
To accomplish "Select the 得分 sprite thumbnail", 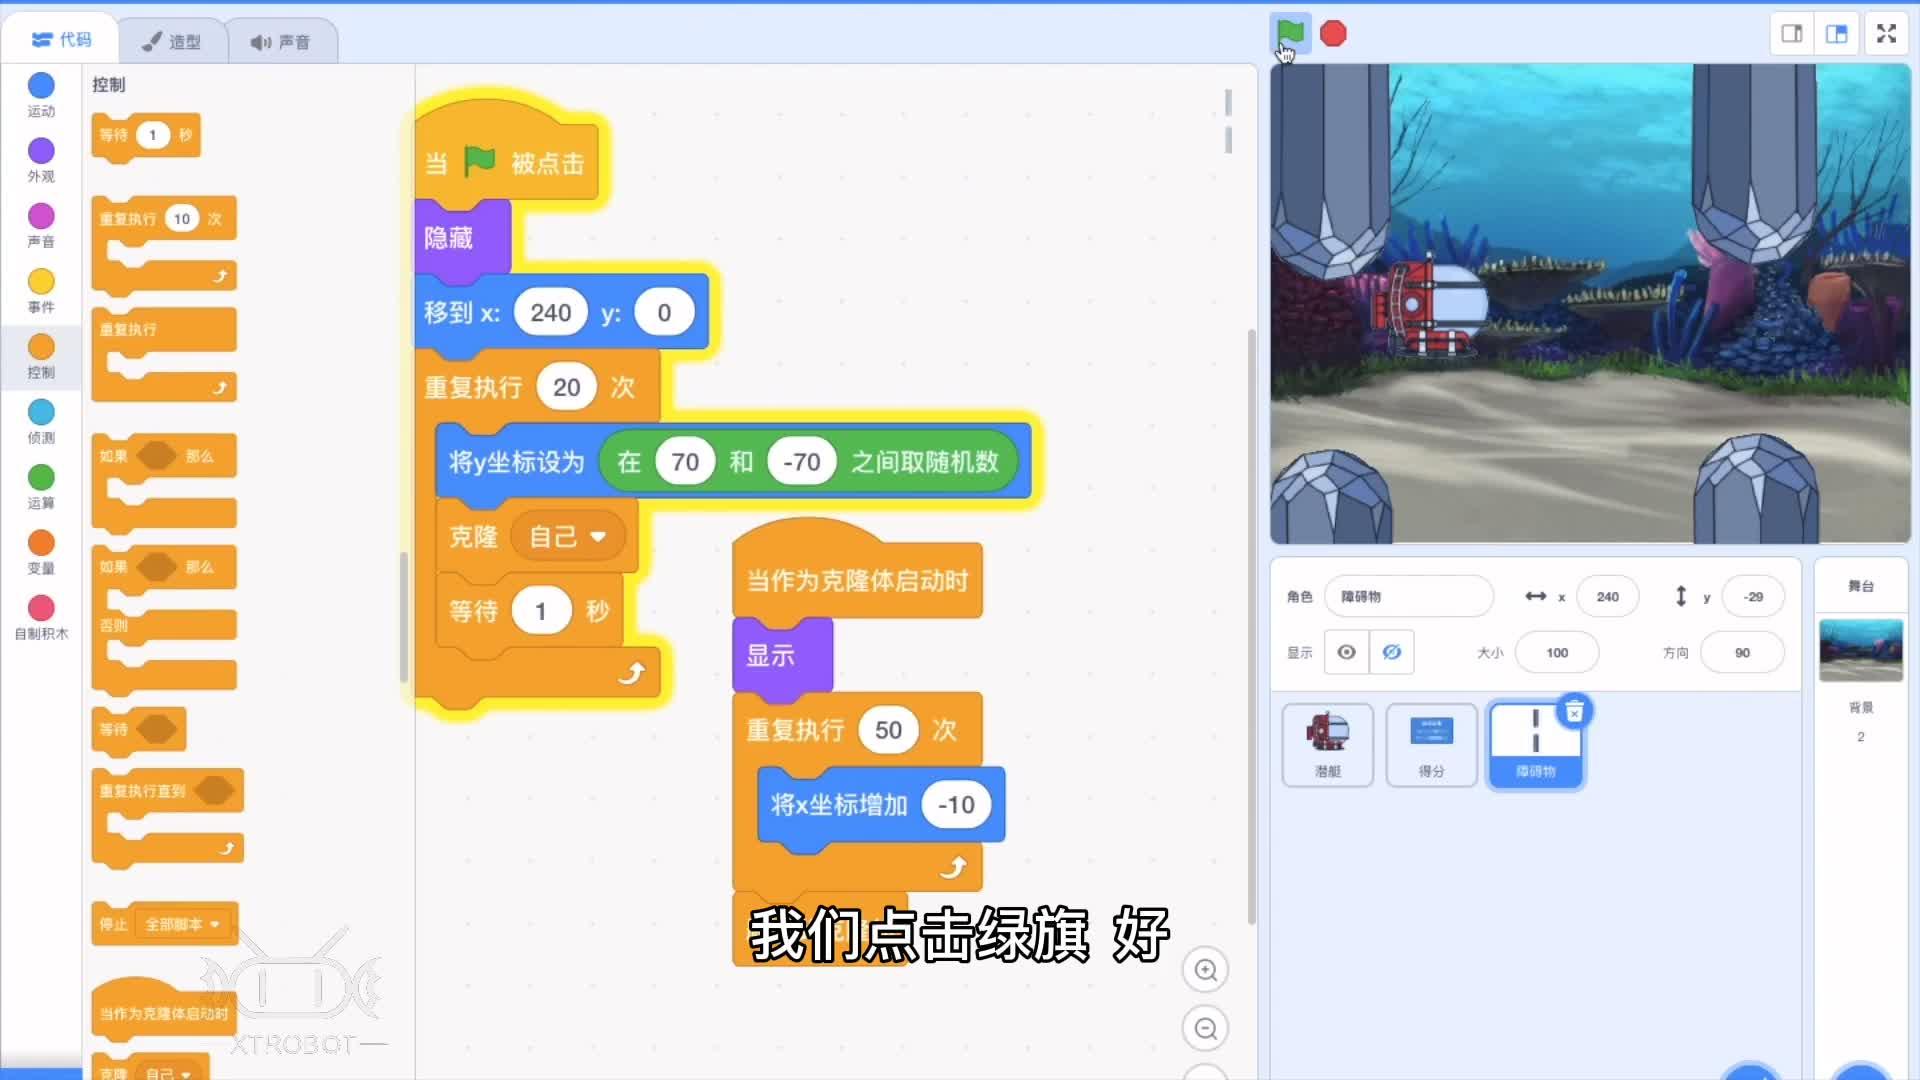I will coord(1431,744).
